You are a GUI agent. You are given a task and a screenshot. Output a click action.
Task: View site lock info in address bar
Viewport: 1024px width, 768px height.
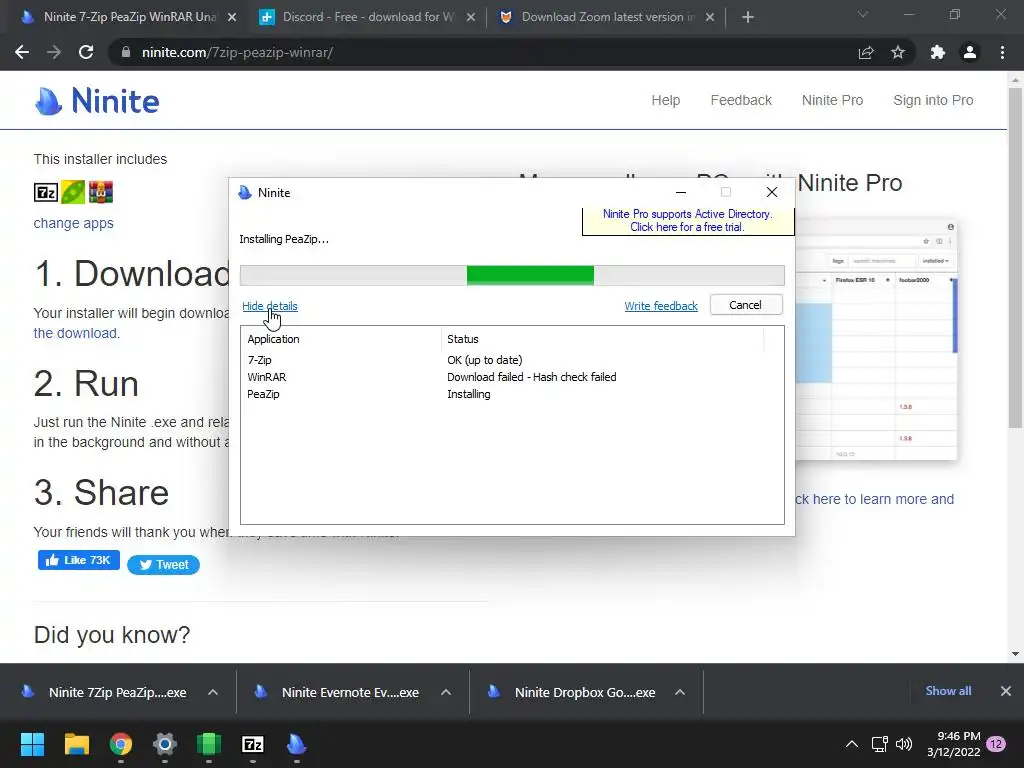(126, 52)
